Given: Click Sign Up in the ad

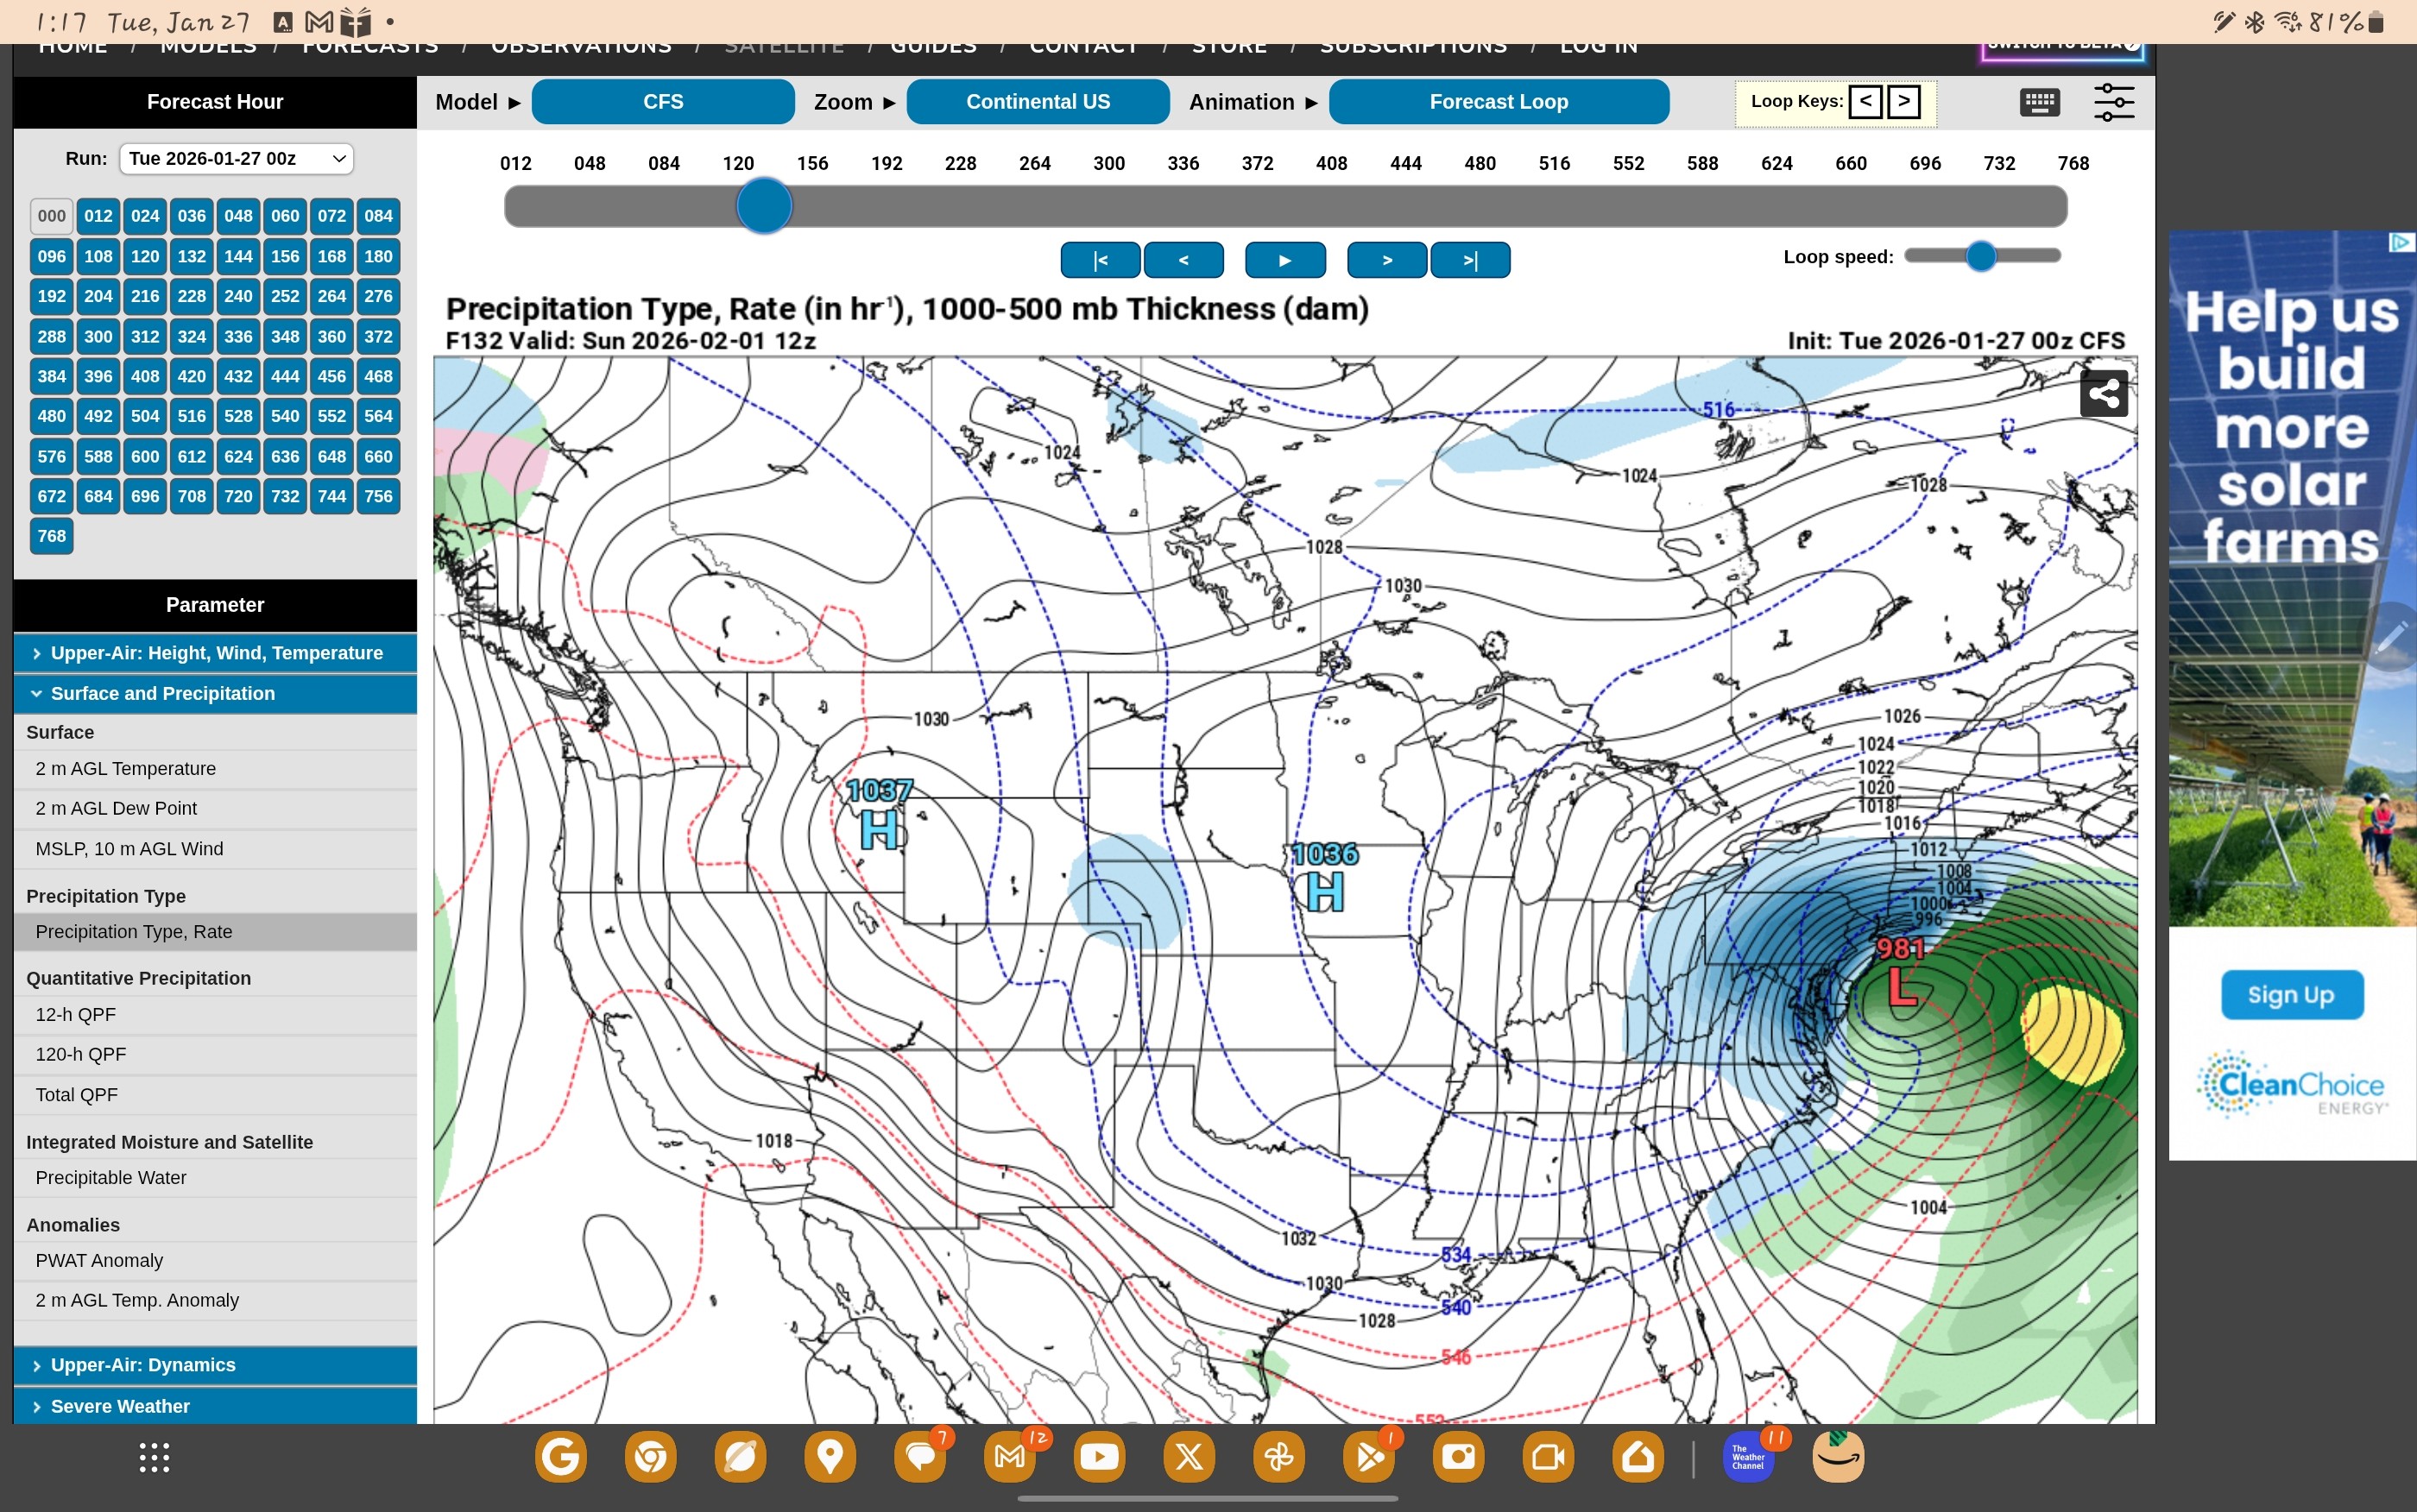Looking at the screenshot, I should click(2291, 994).
